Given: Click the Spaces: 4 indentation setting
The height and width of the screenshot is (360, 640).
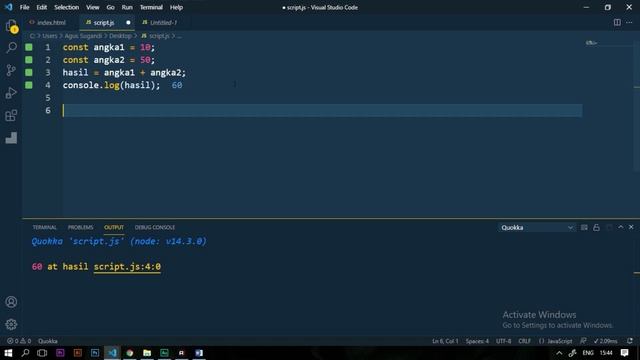Looking at the screenshot, I should (x=477, y=341).
